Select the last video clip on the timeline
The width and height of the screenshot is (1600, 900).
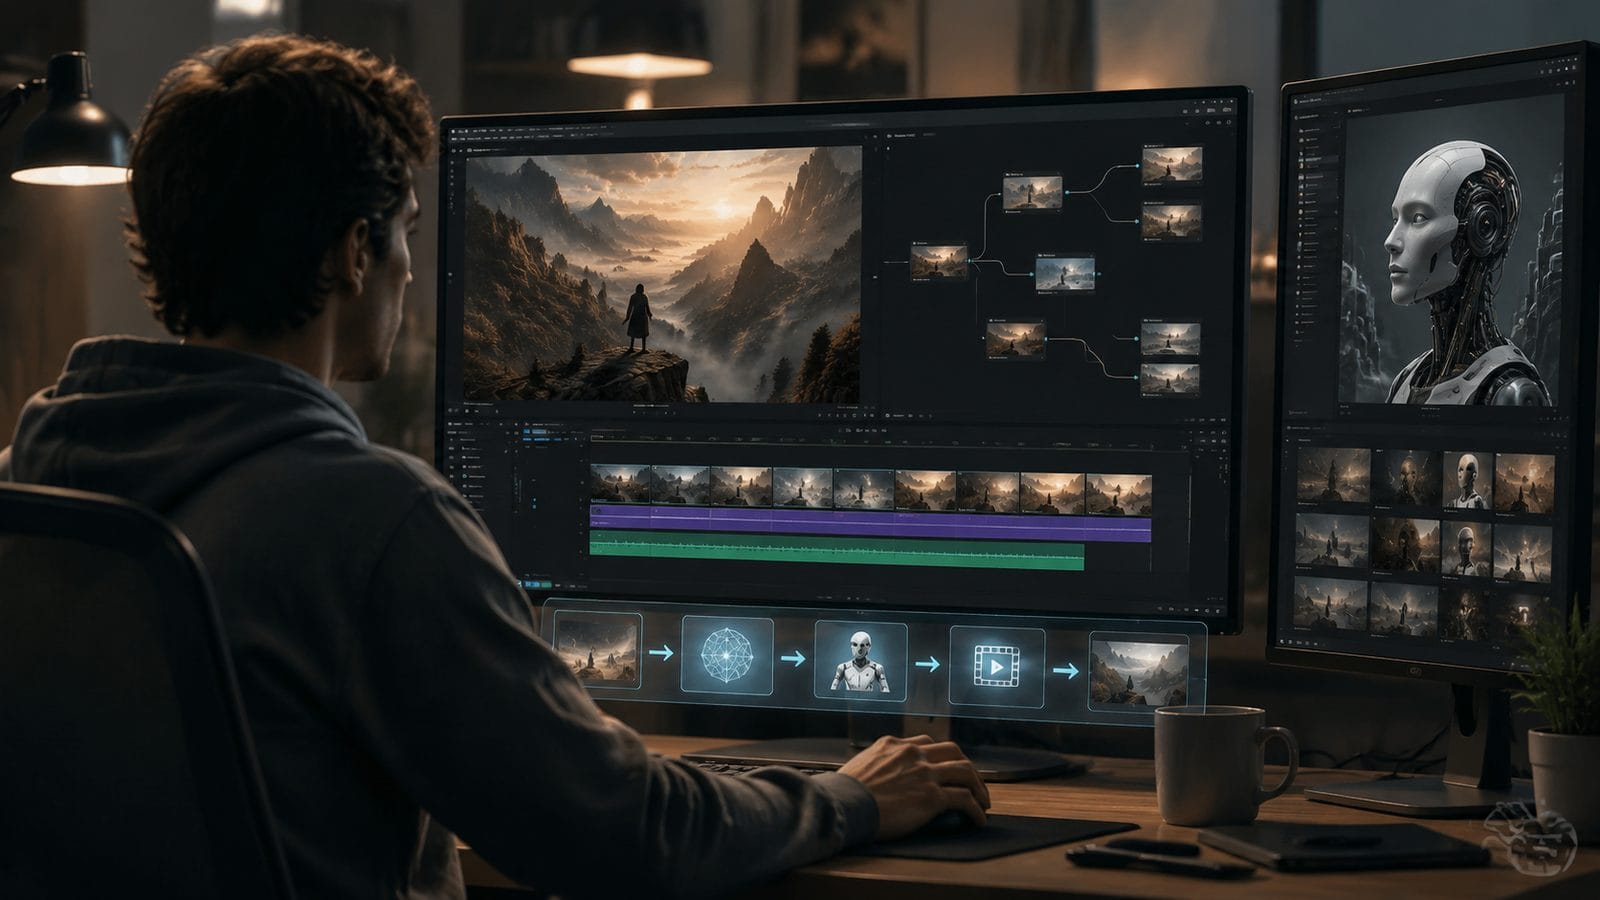[x=1118, y=494]
